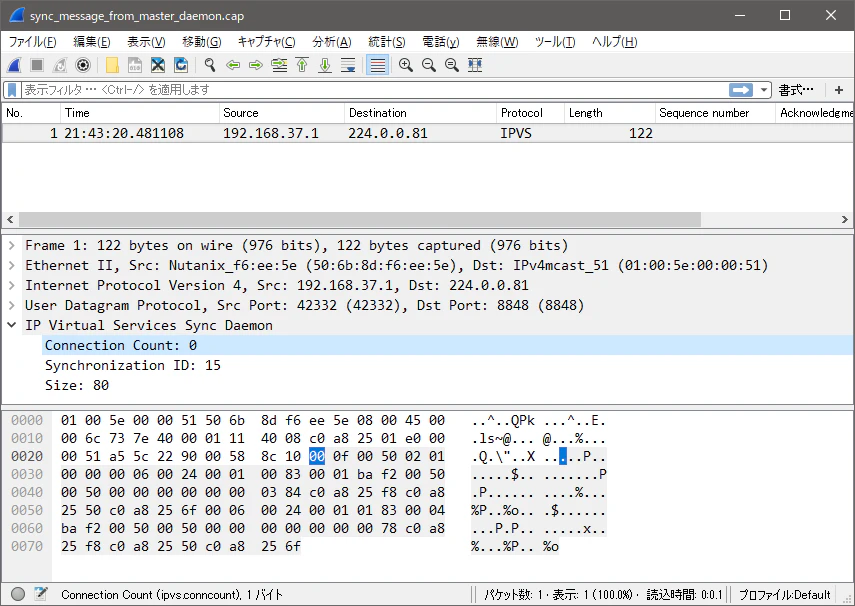Open the 無線(W) menu
This screenshot has height=606, width=855.
click(497, 42)
